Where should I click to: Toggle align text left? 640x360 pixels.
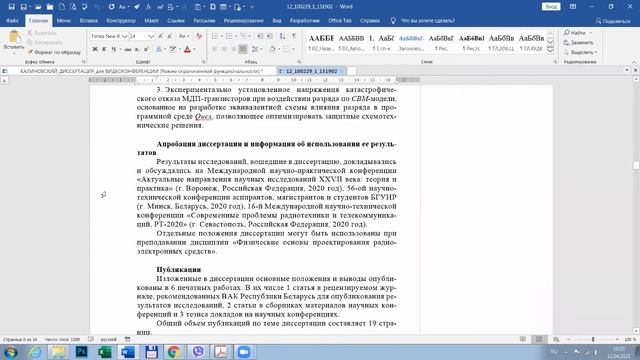click(x=215, y=49)
